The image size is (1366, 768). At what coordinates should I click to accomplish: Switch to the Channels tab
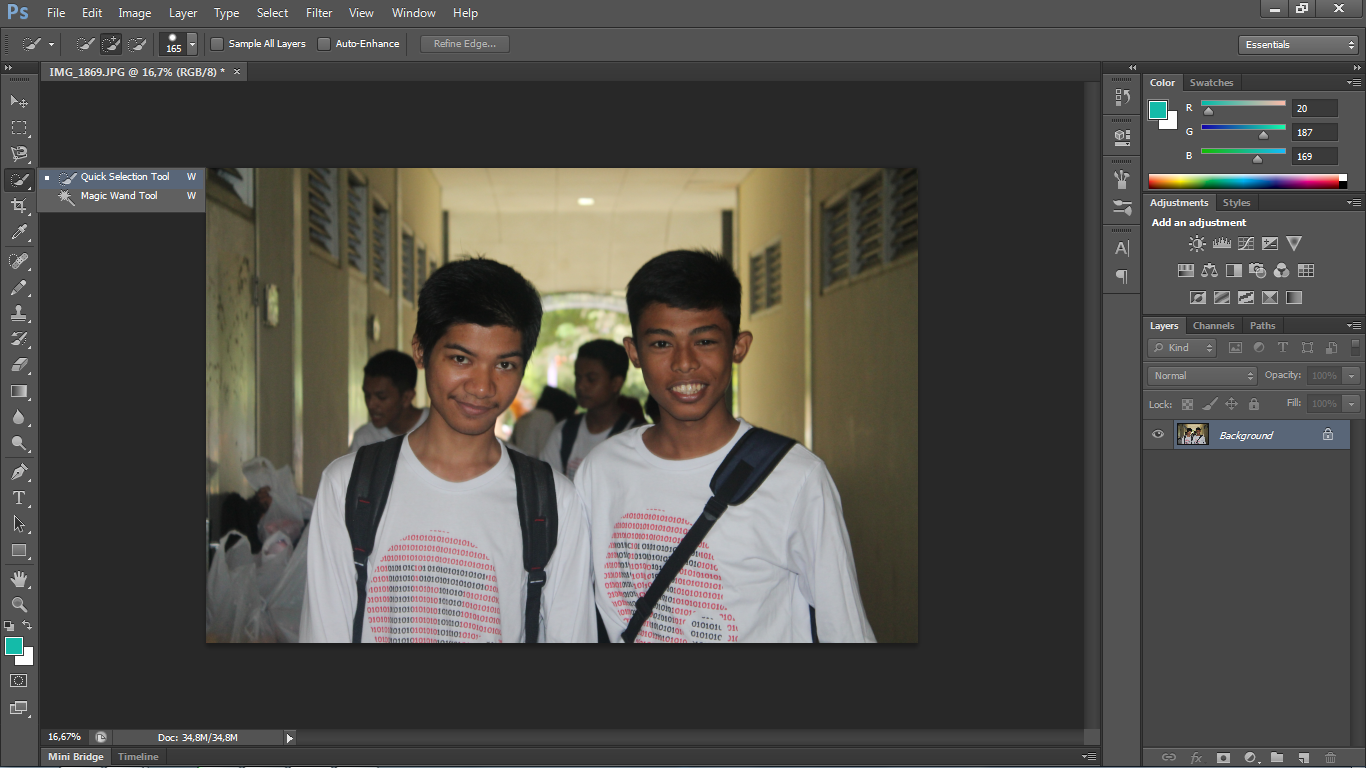pos(1213,325)
